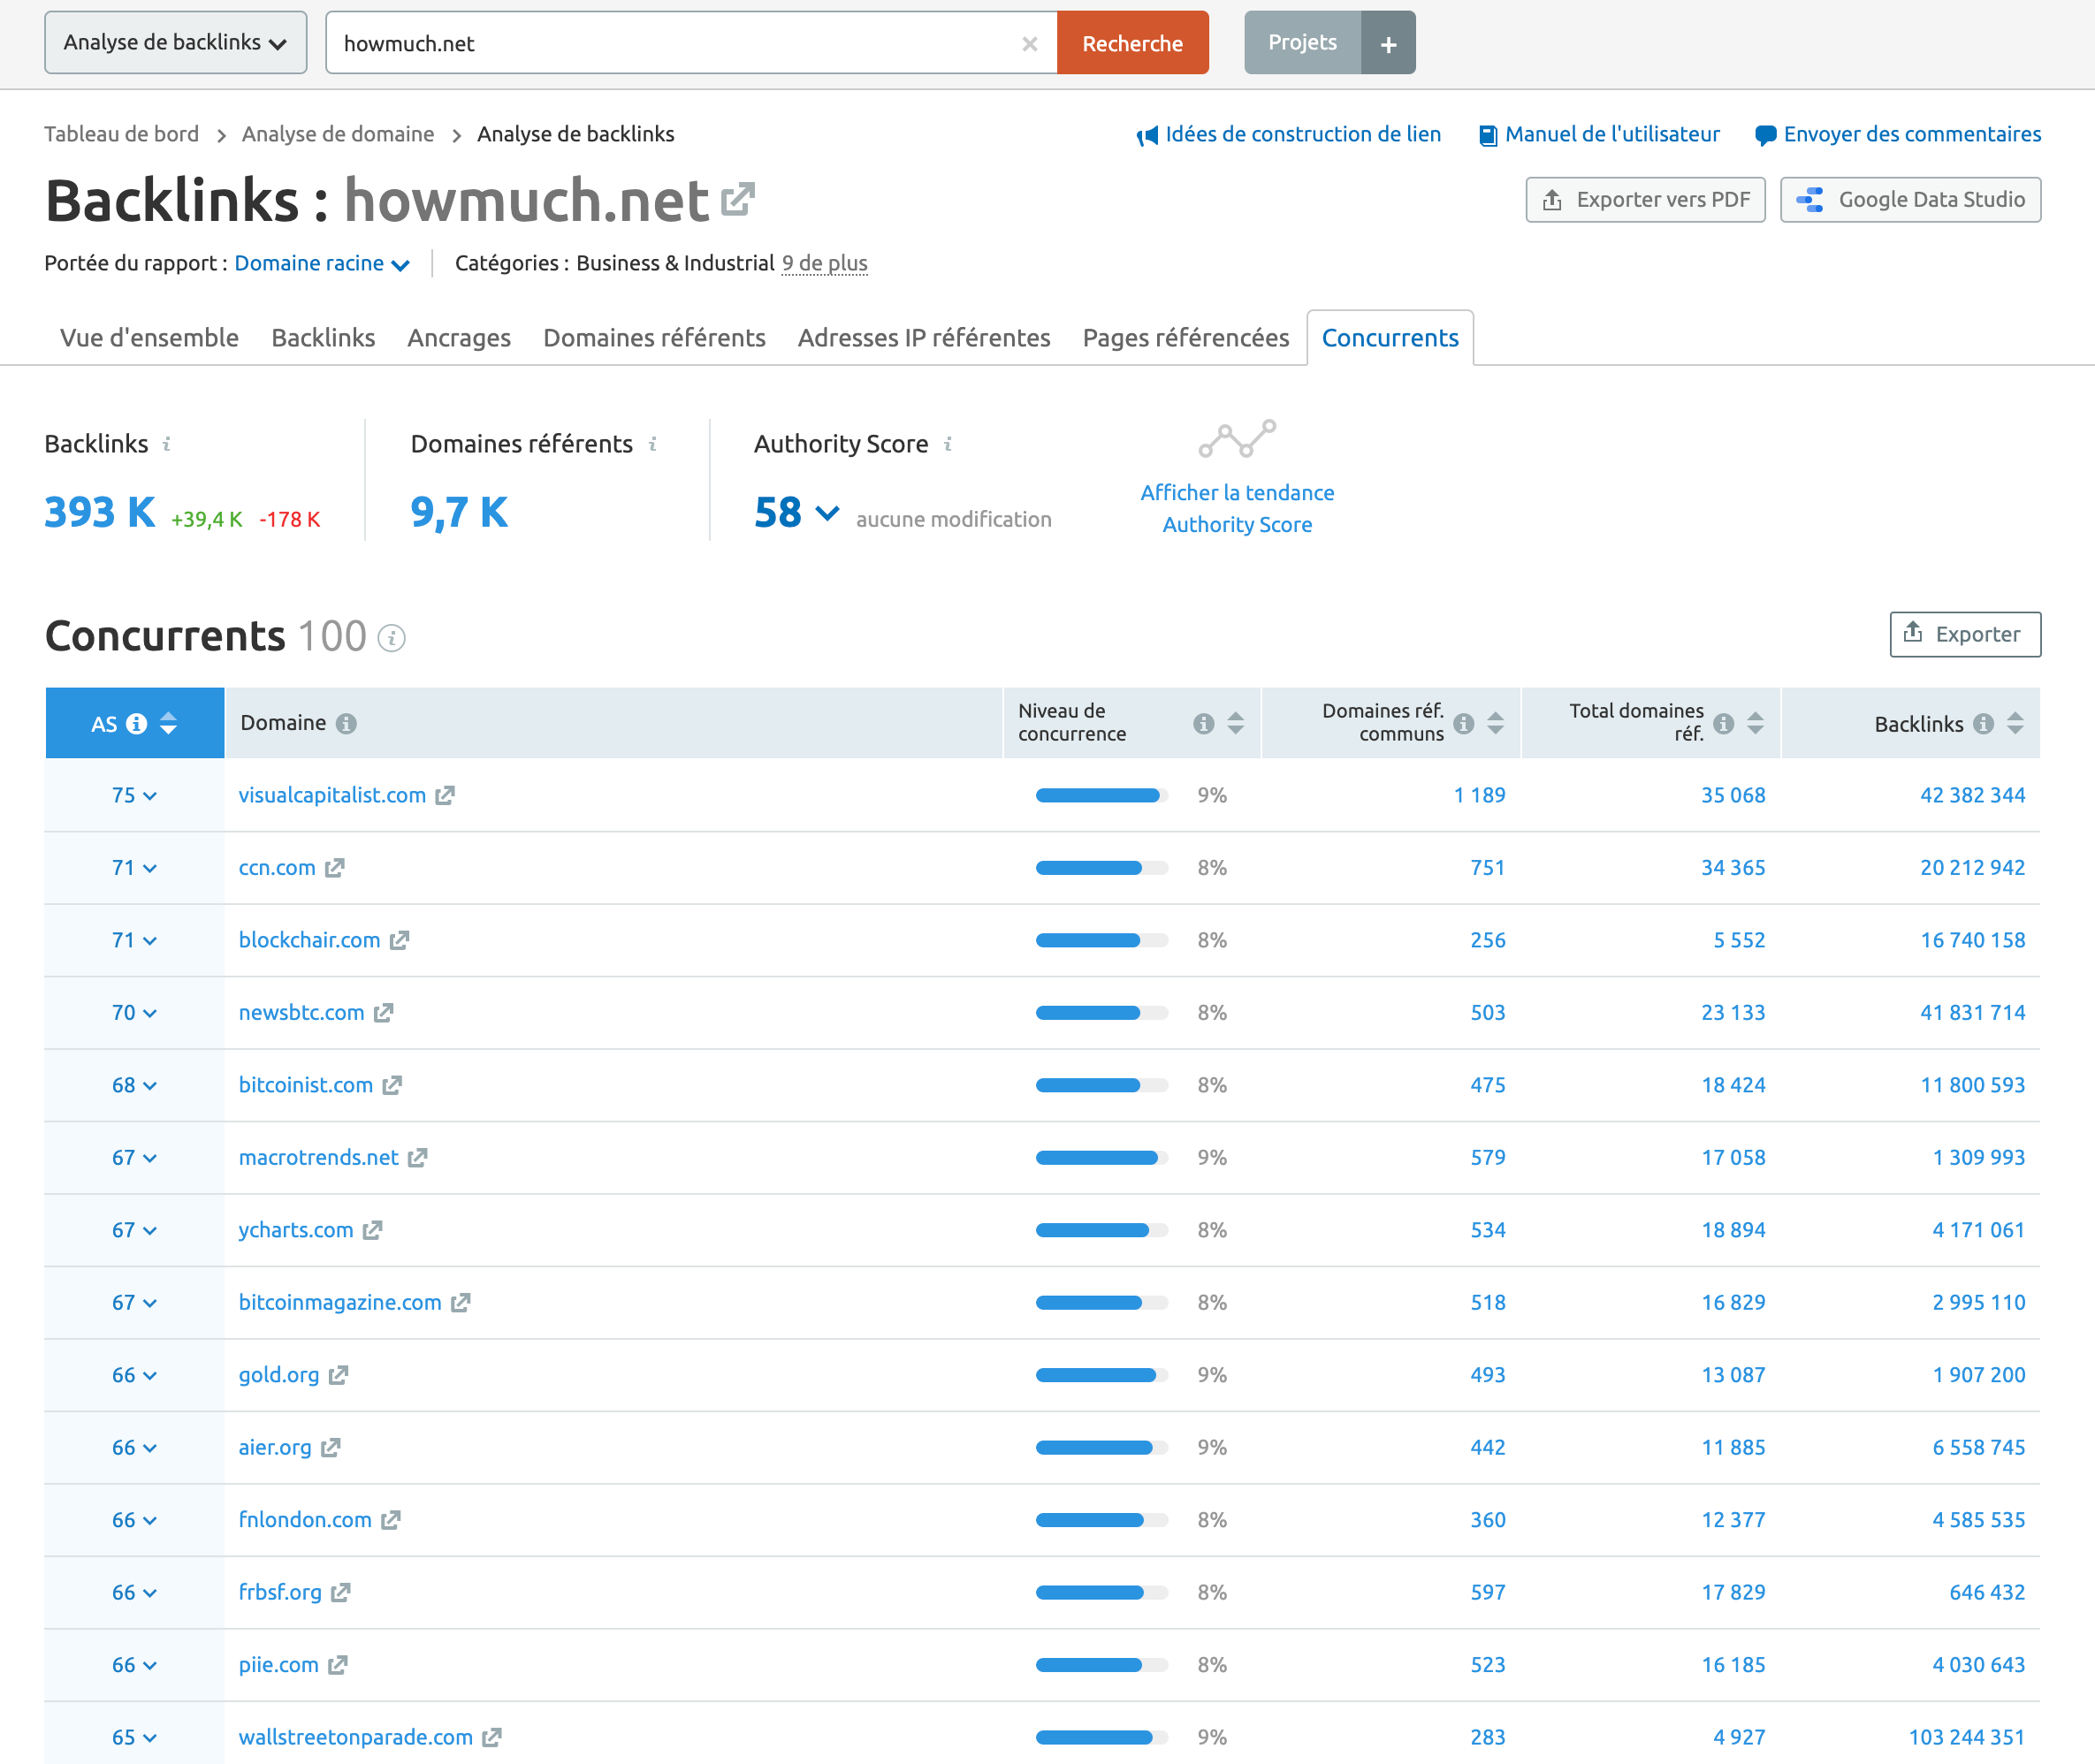
Task: Clear the howmuch.net search field with the X icon
Action: click(x=1029, y=44)
